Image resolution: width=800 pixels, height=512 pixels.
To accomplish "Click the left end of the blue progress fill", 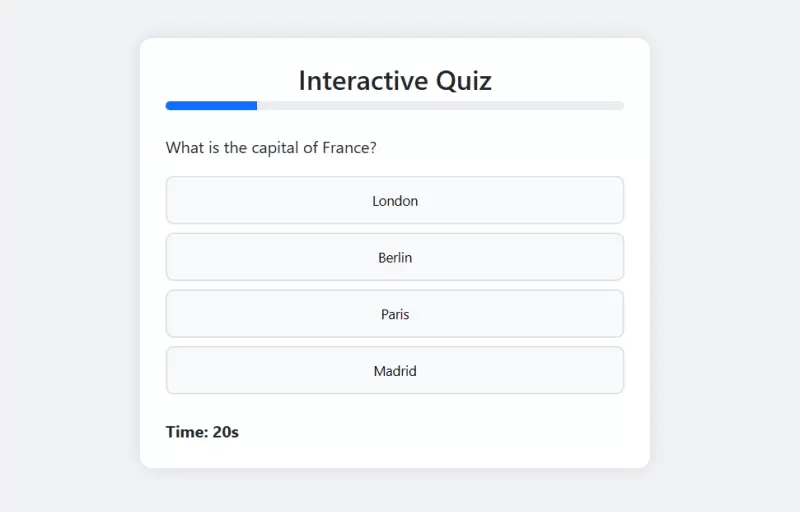I will click(170, 105).
